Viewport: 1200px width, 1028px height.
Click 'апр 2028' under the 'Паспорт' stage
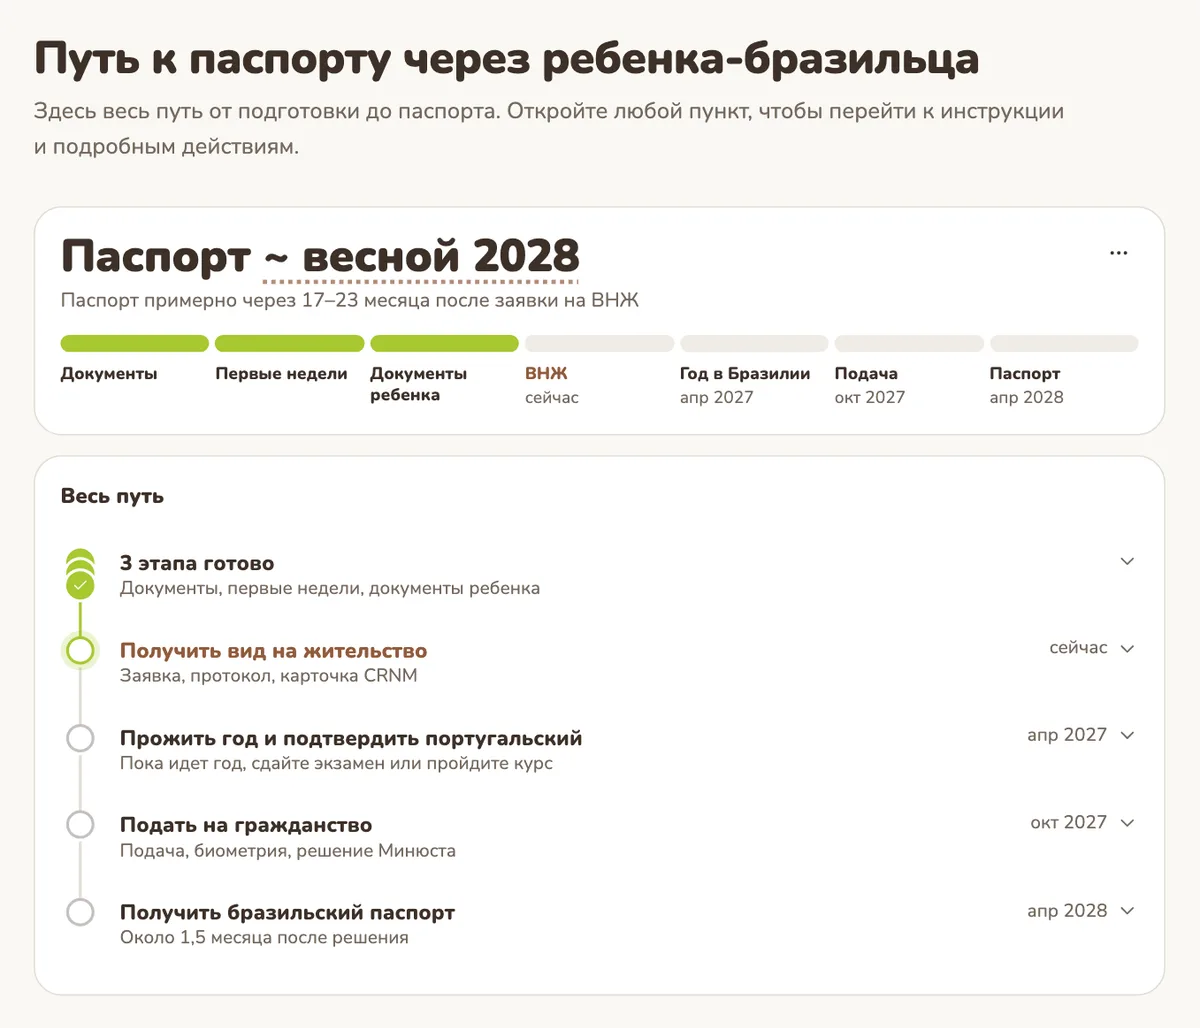tap(1027, 397)
